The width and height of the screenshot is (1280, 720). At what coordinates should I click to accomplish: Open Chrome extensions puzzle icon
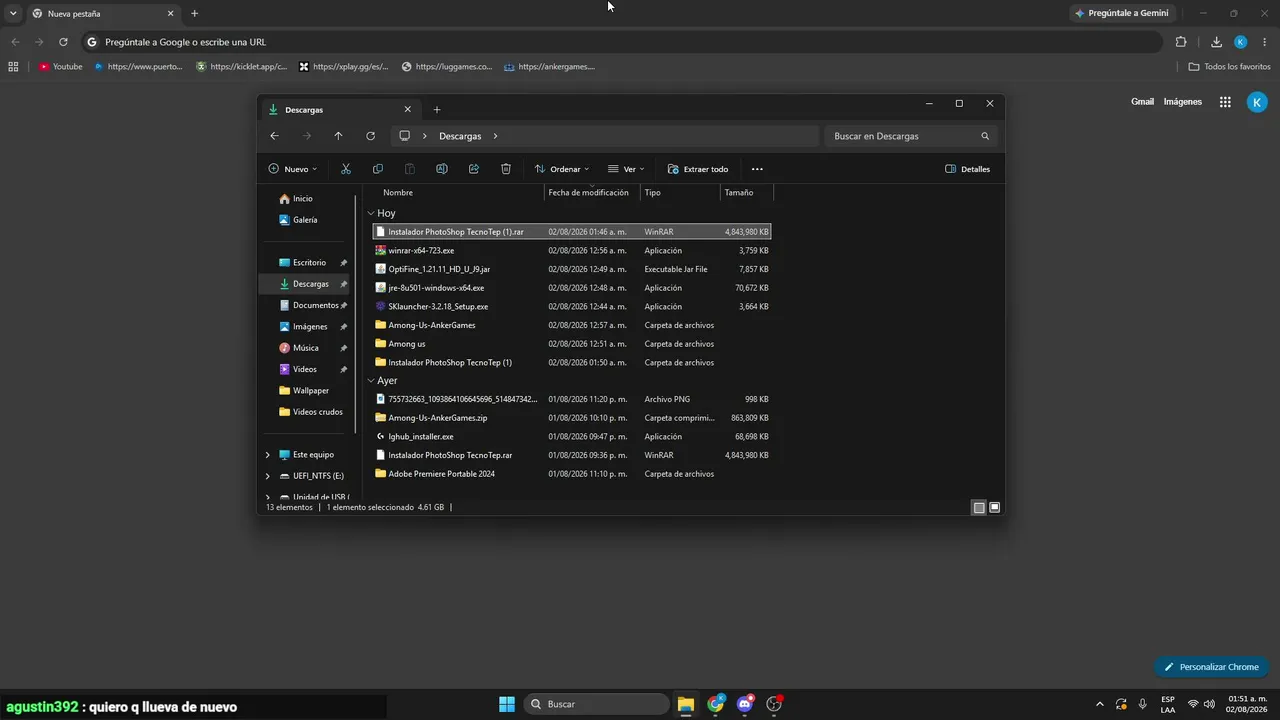[1181, 42]
